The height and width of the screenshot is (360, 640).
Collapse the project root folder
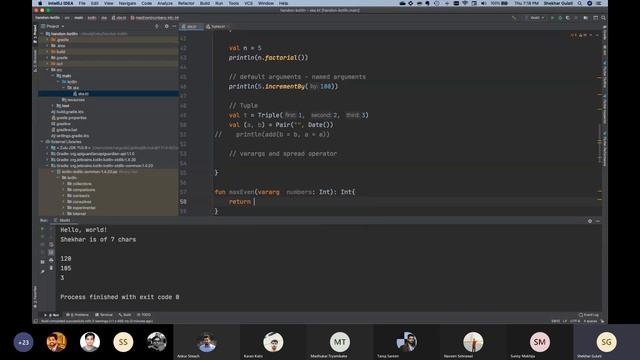[42, 34]
